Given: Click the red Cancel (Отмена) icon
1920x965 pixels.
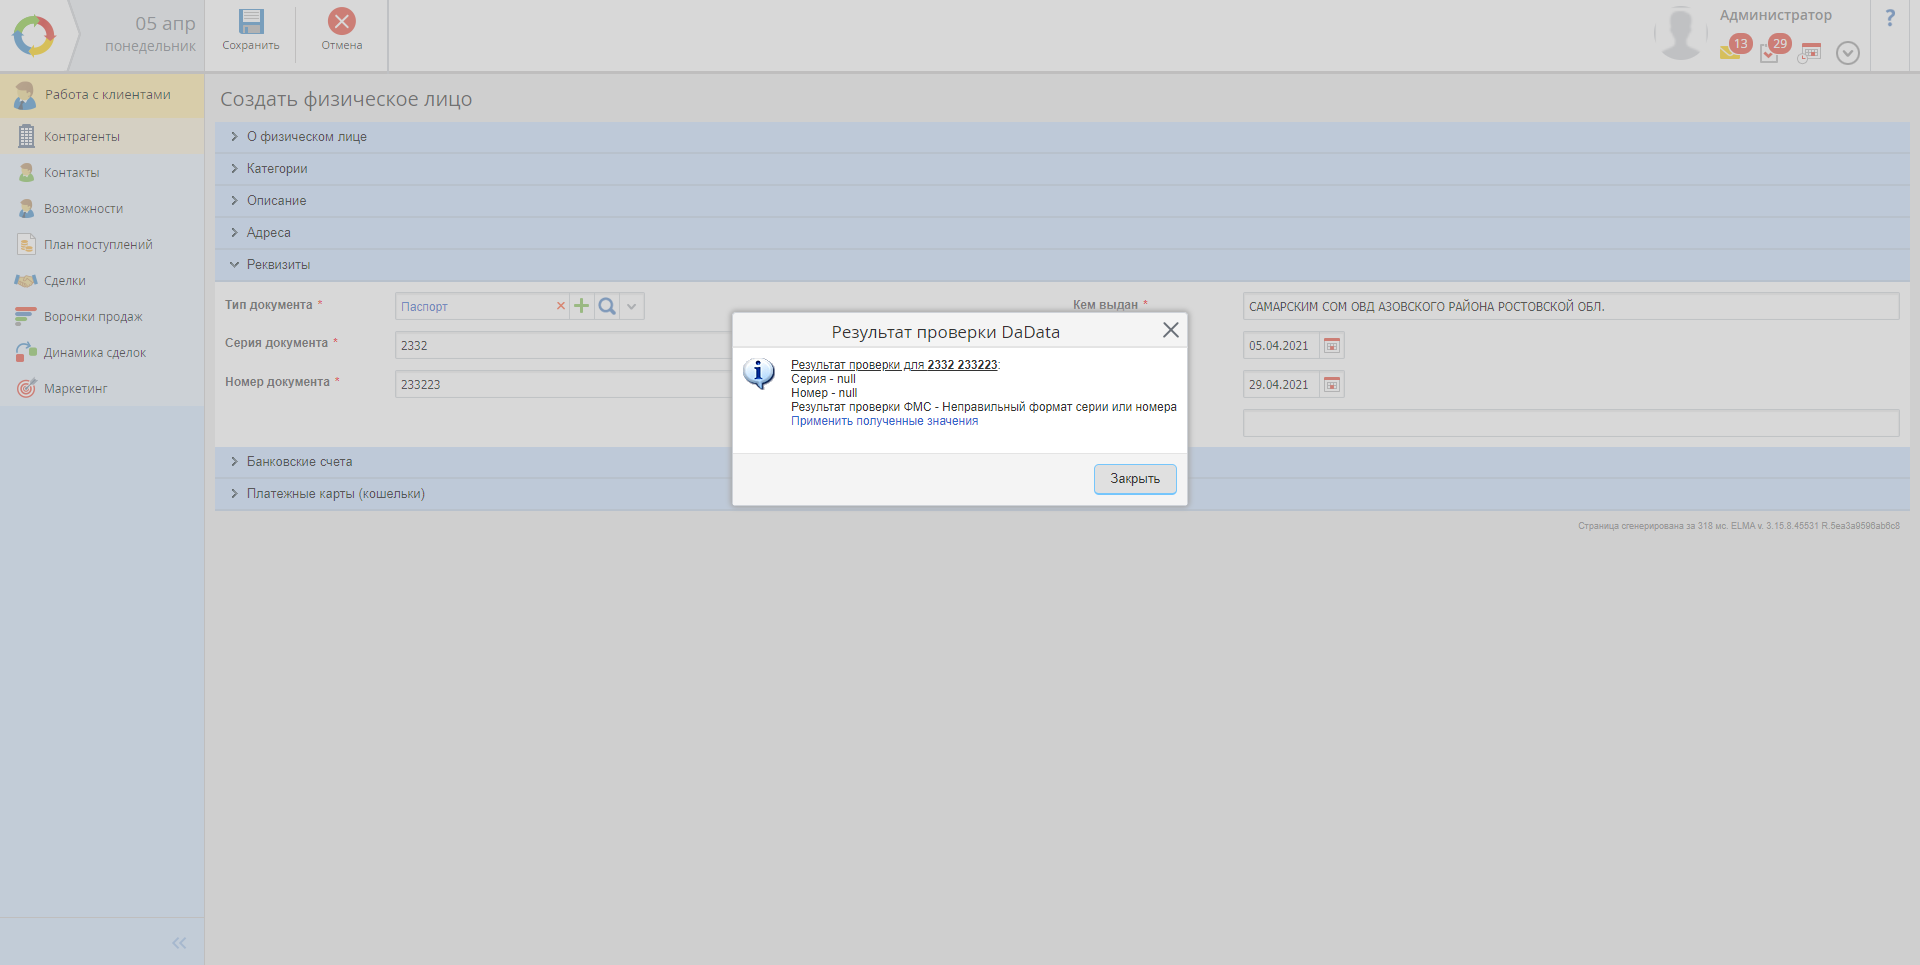Looking at the screenshot, I should click(x=342, y=22).
